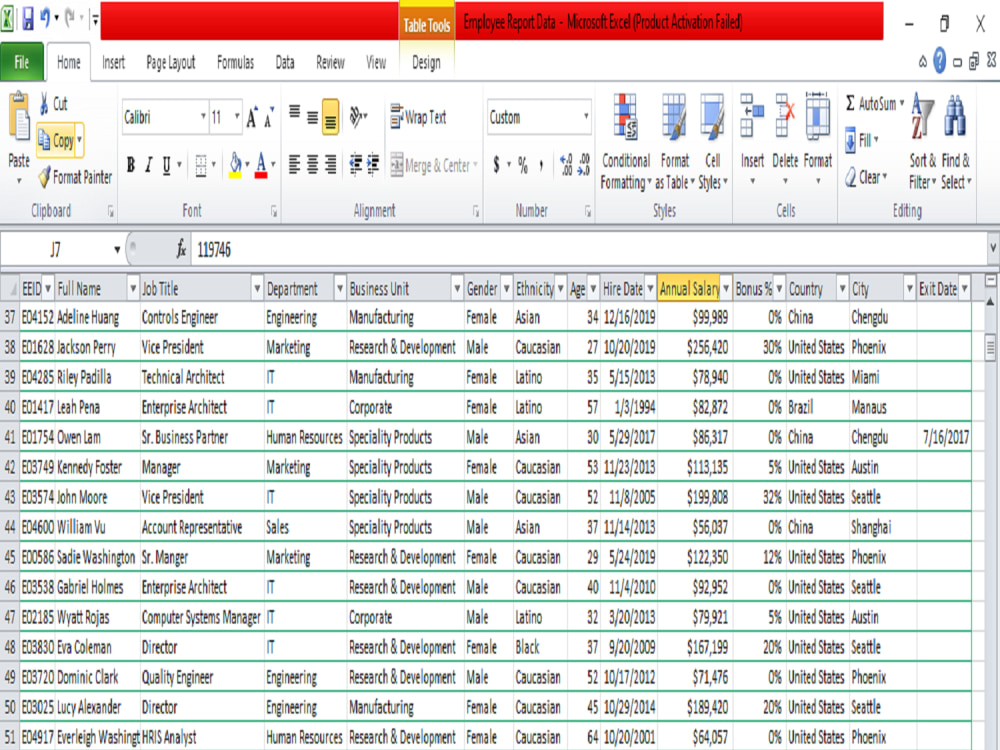Toggle Center horizontal alignment

click(312, 165)
